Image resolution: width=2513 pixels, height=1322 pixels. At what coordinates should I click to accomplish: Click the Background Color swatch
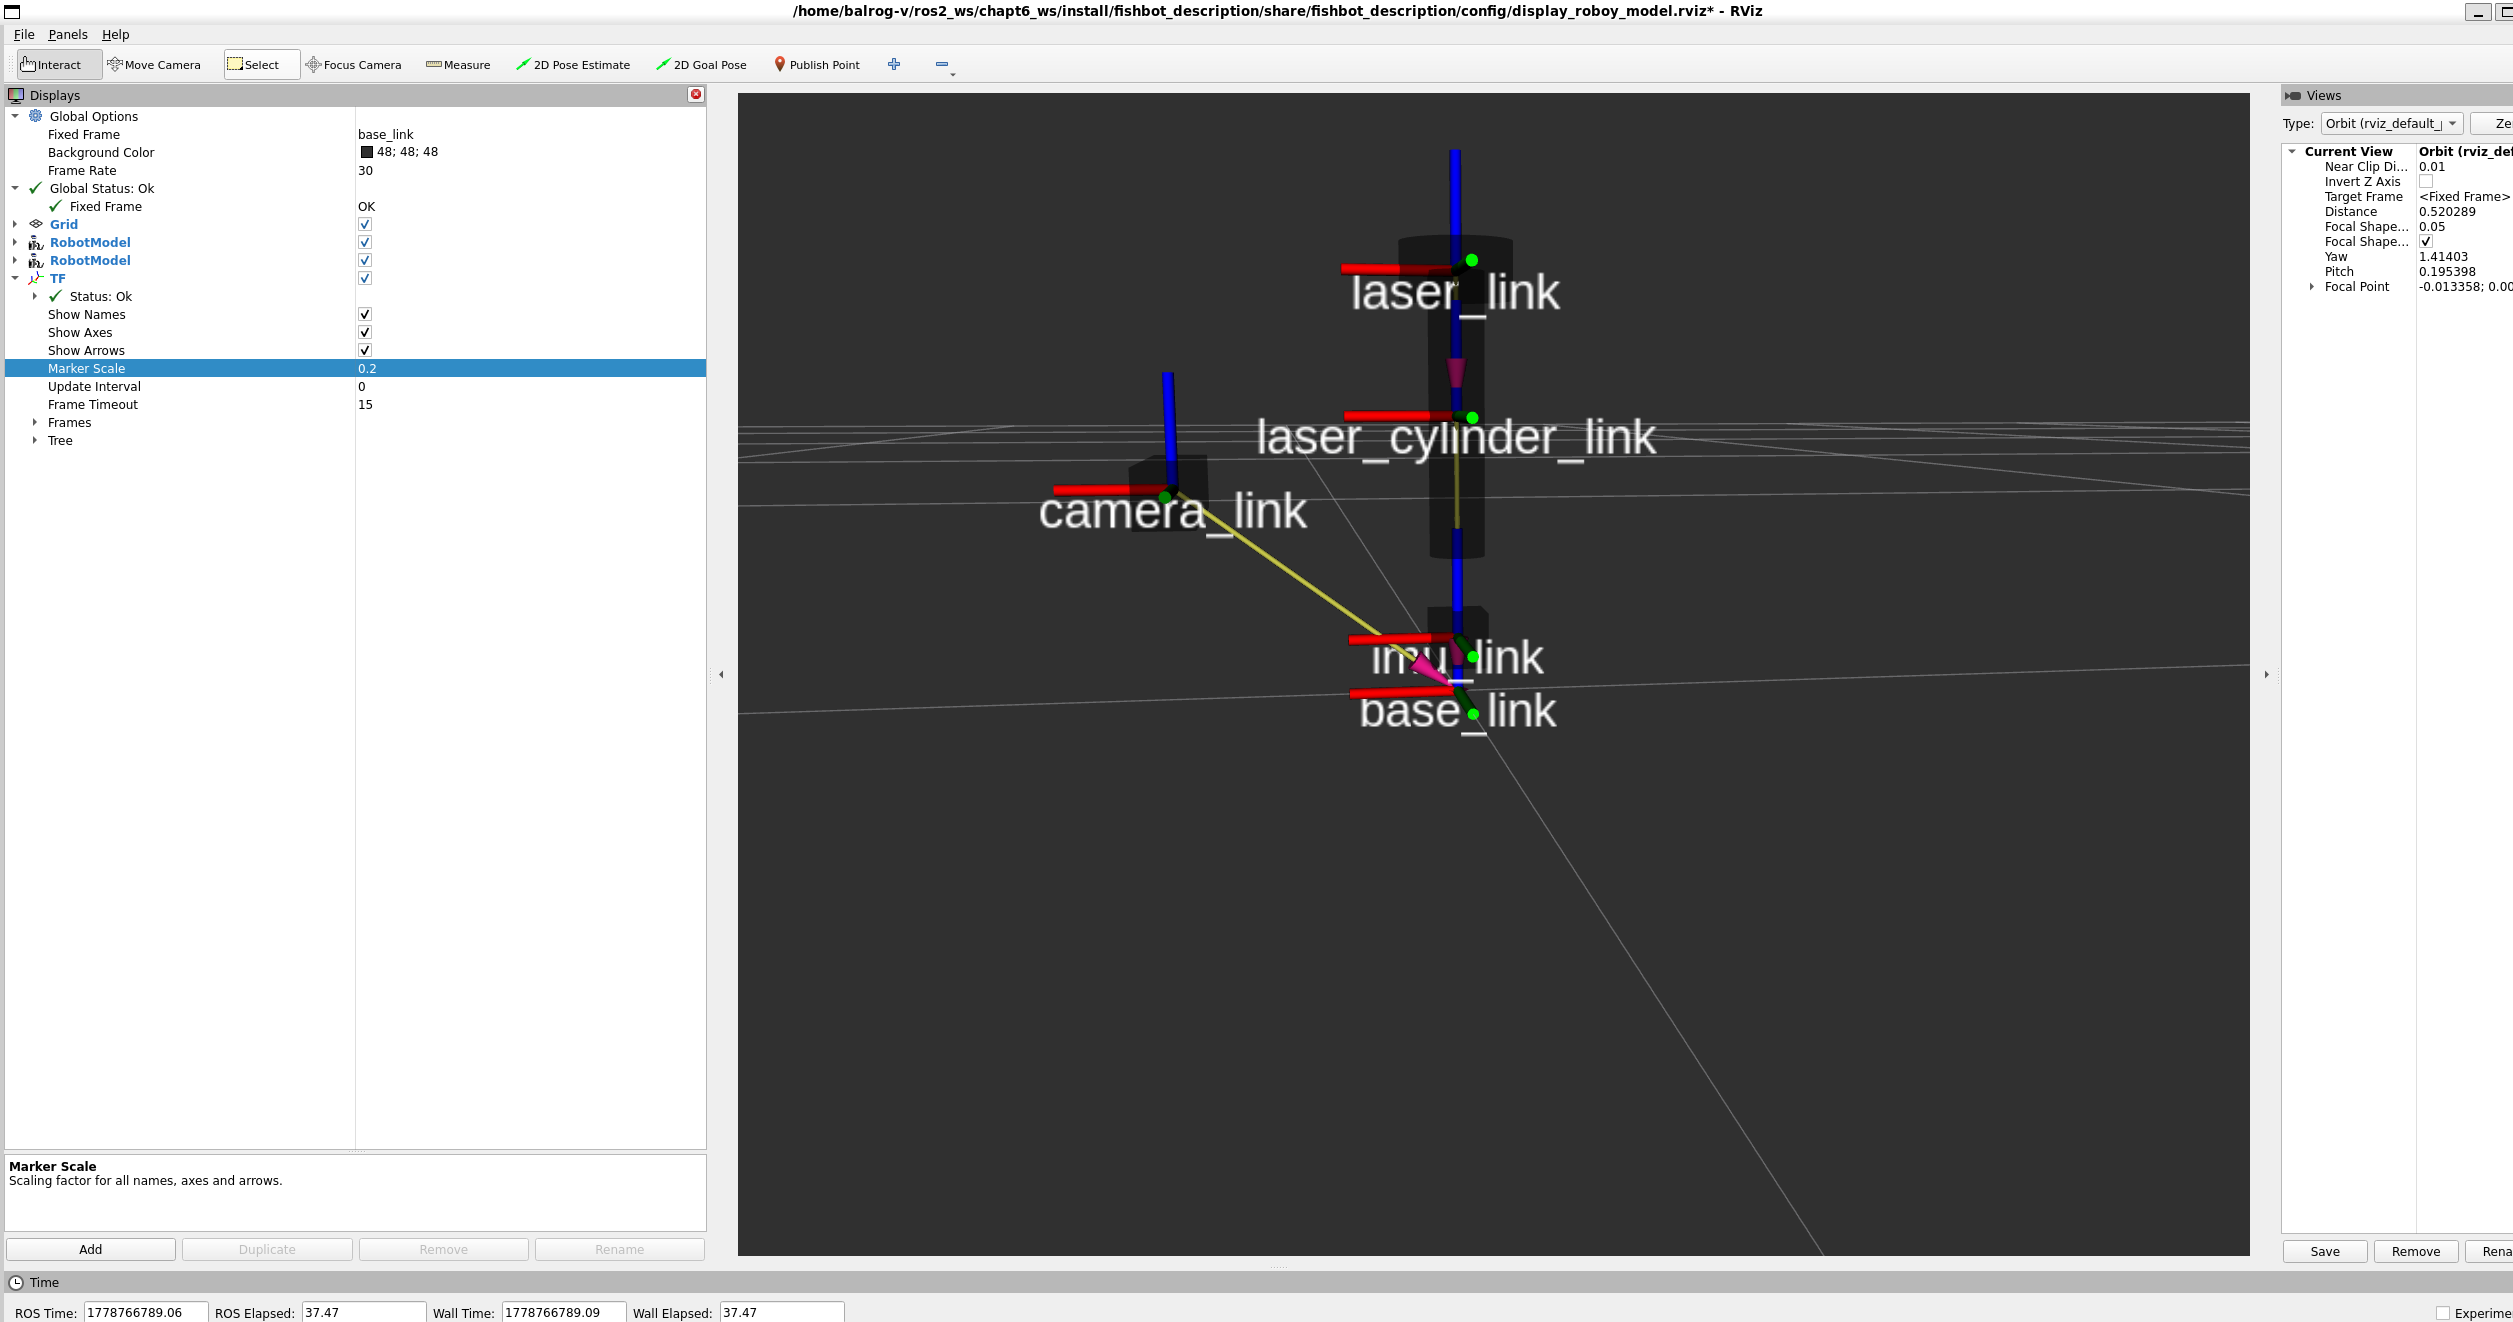[x=367, y=152]
